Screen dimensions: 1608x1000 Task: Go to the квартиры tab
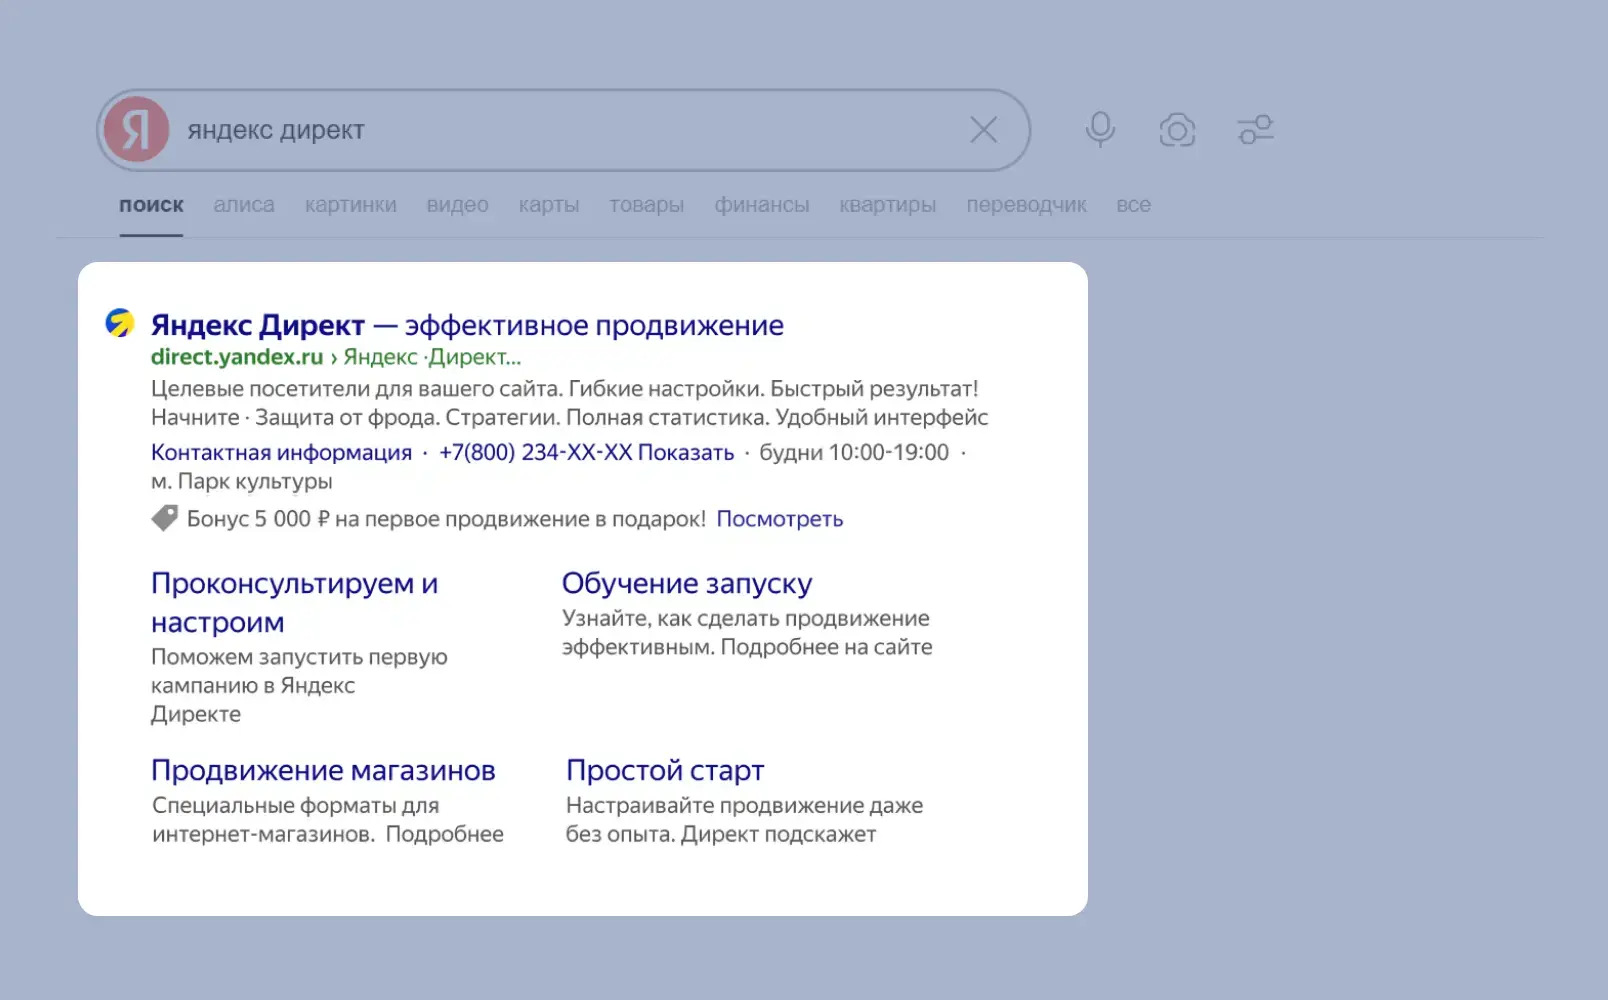pos(888,205)
